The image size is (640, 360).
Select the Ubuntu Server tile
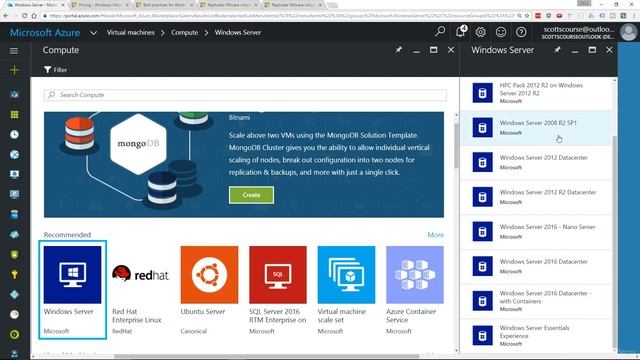click(x=209, y=290)
